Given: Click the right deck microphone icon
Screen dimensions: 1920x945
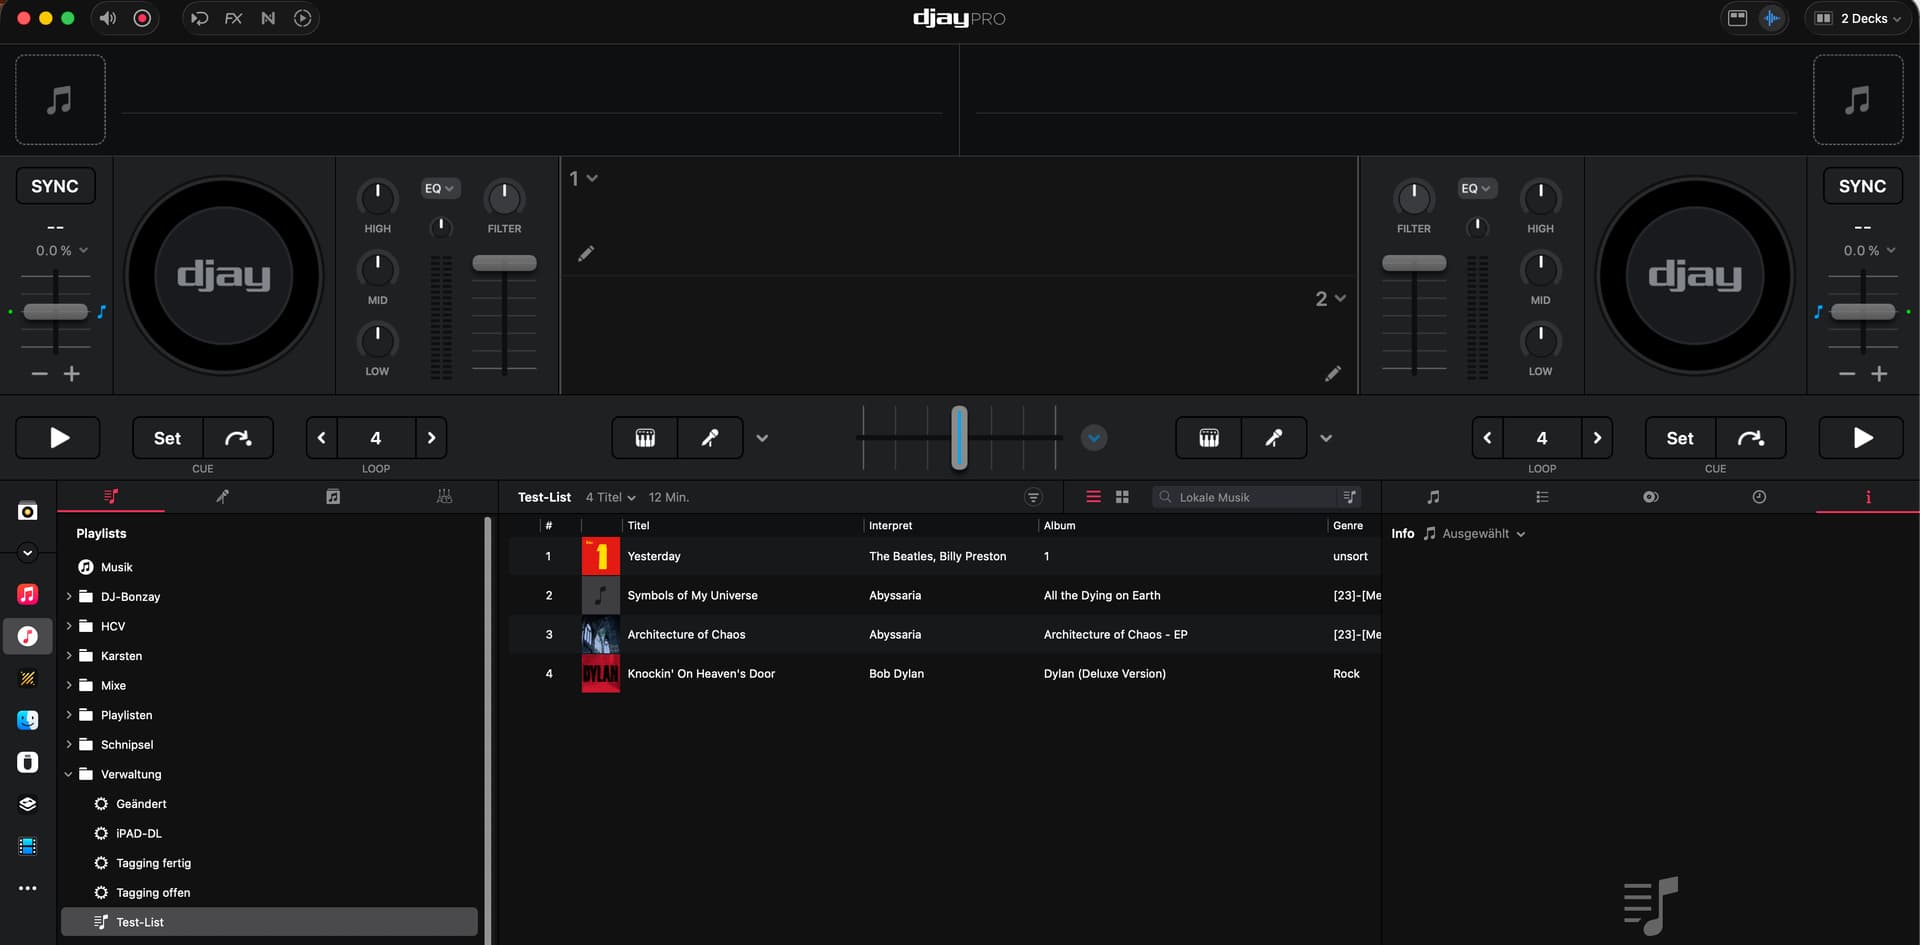Looking at the screenshot, I should (1273, 438).
